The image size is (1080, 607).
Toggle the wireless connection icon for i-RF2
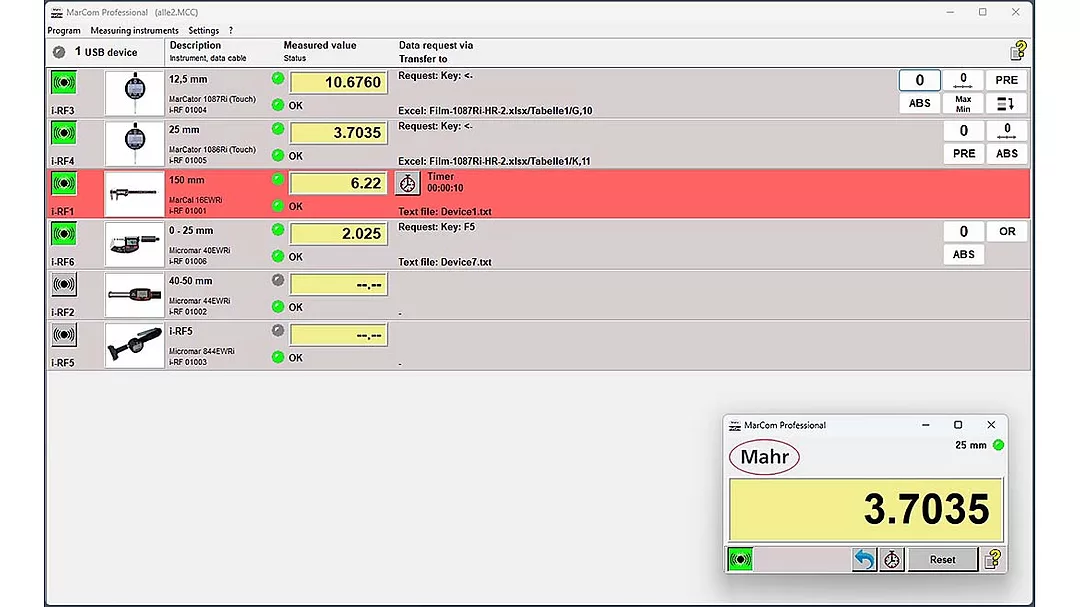[x=64, y=284]
